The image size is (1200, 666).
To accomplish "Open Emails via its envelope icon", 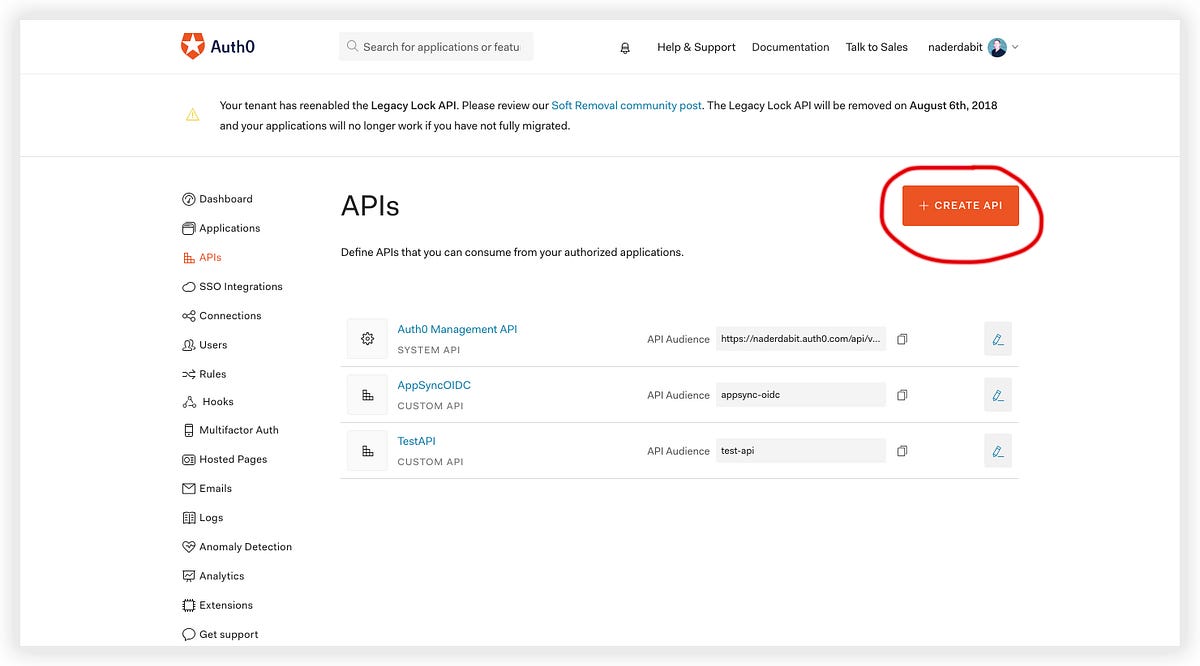I will [189, 488].
